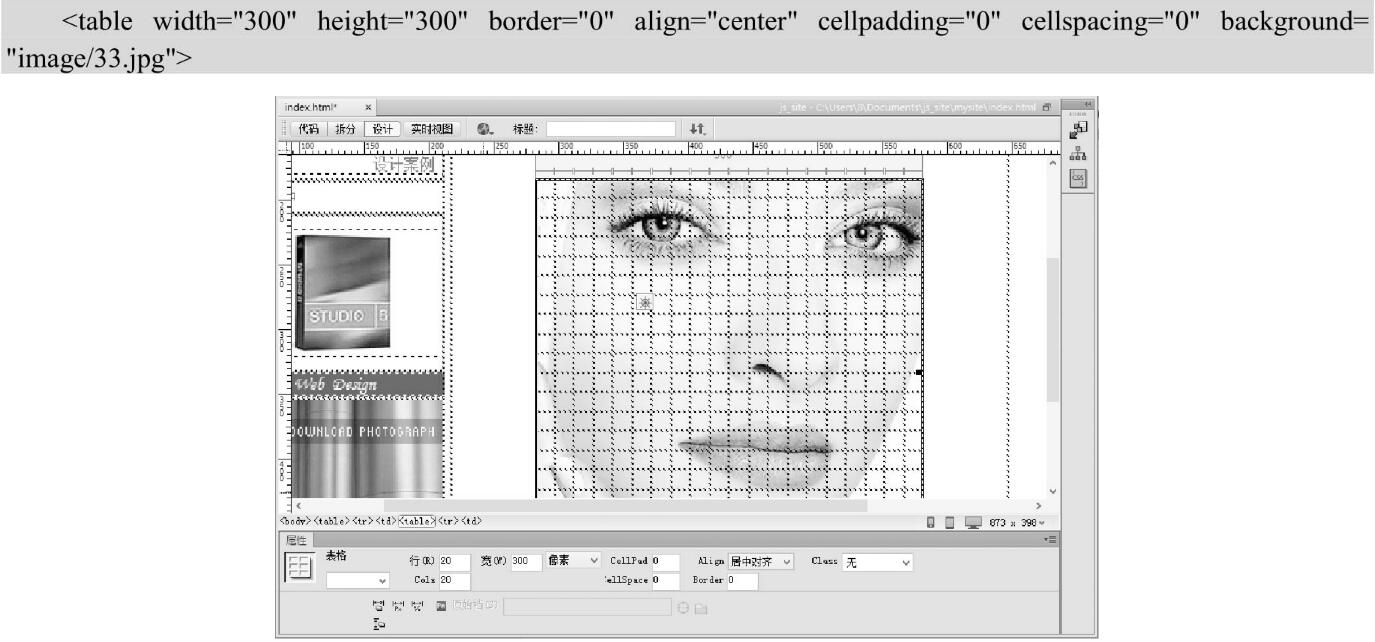Click the file management arrows icon
Viewport: 1375px width, 642px height.
click(697, 129)
